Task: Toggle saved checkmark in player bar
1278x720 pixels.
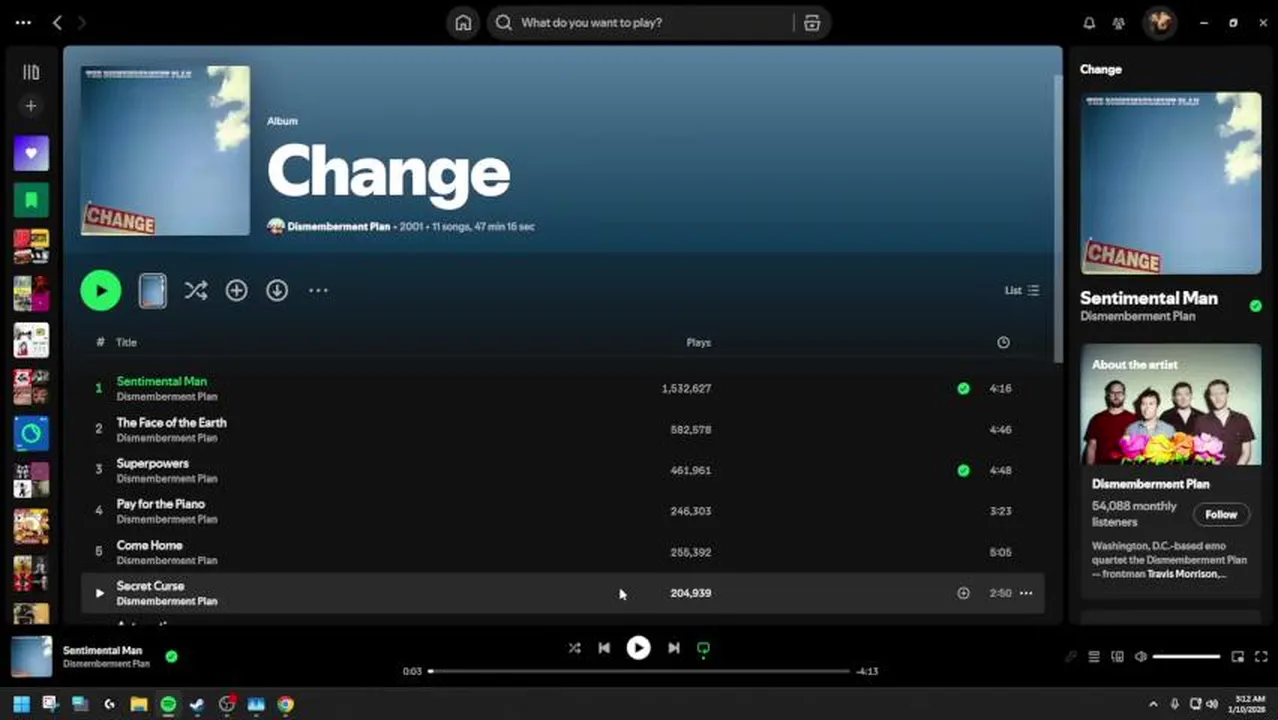Action: (171, 657)
